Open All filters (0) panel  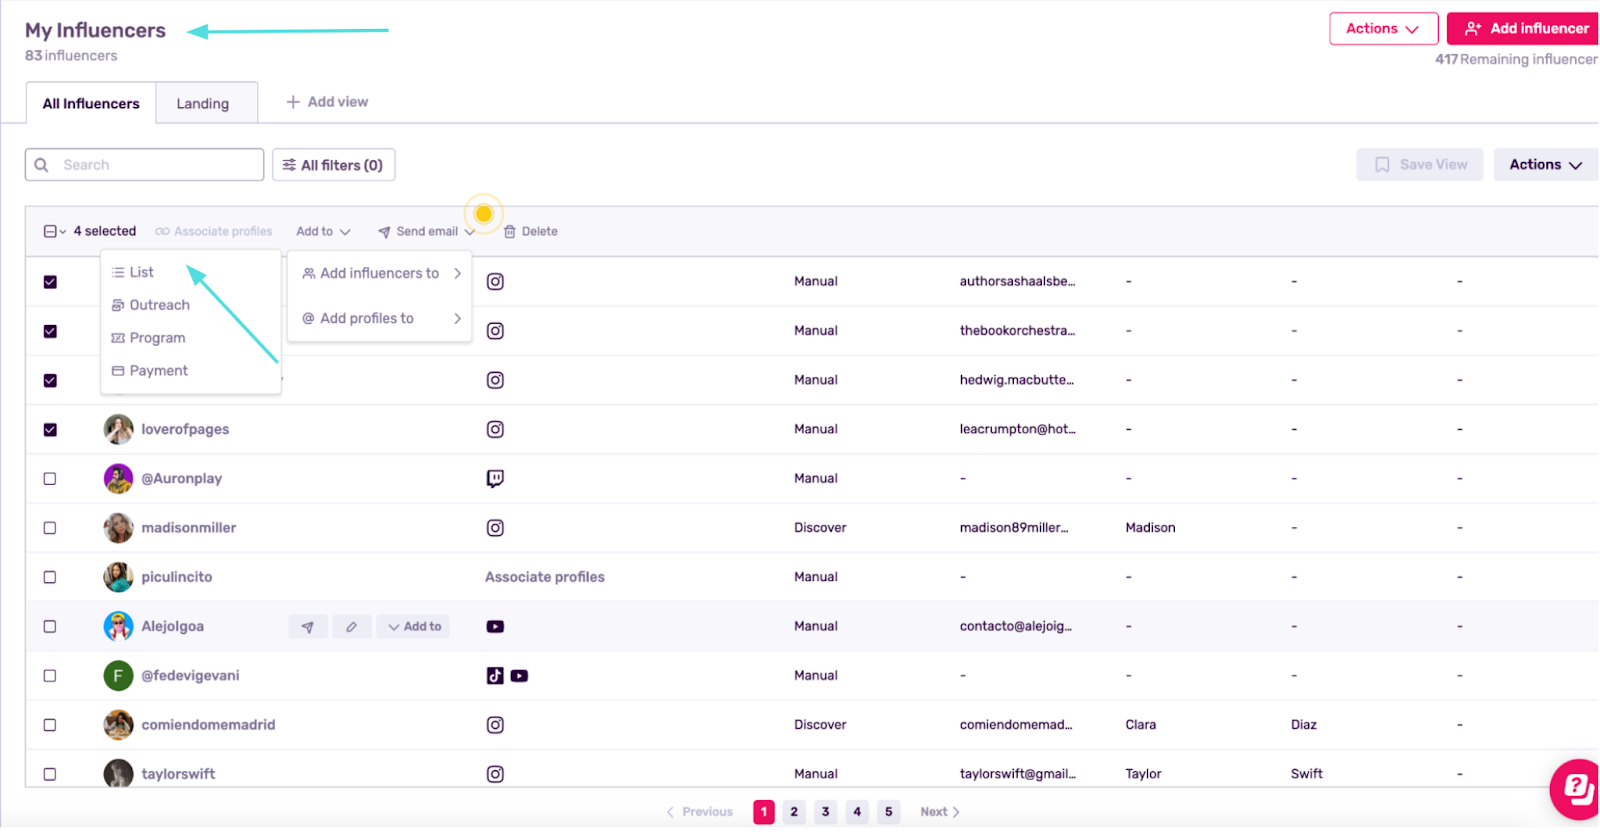click(333, 165)
